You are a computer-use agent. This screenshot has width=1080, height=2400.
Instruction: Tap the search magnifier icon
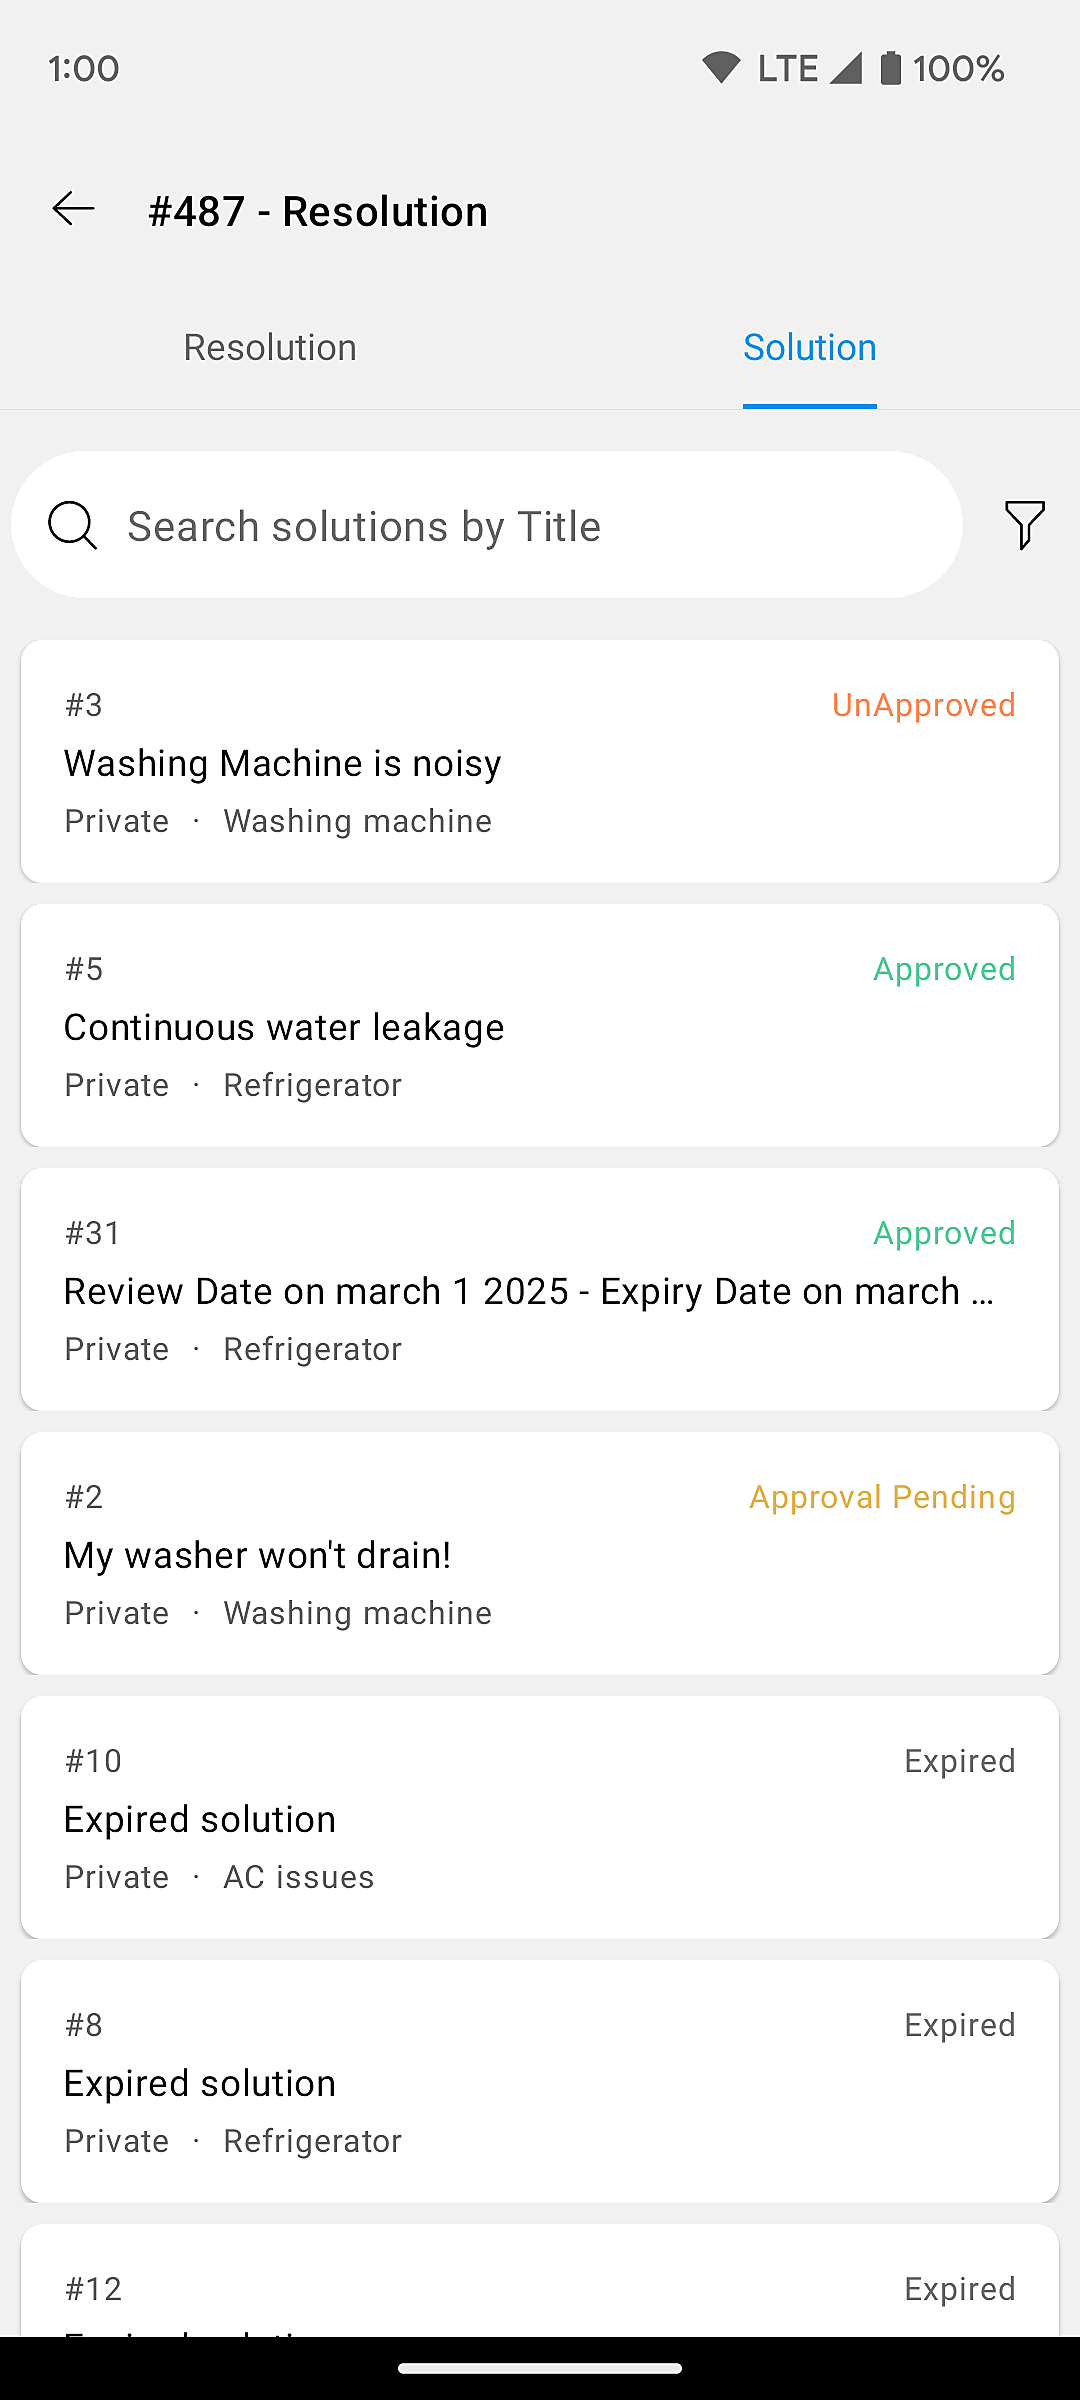[x=73, y=525]
